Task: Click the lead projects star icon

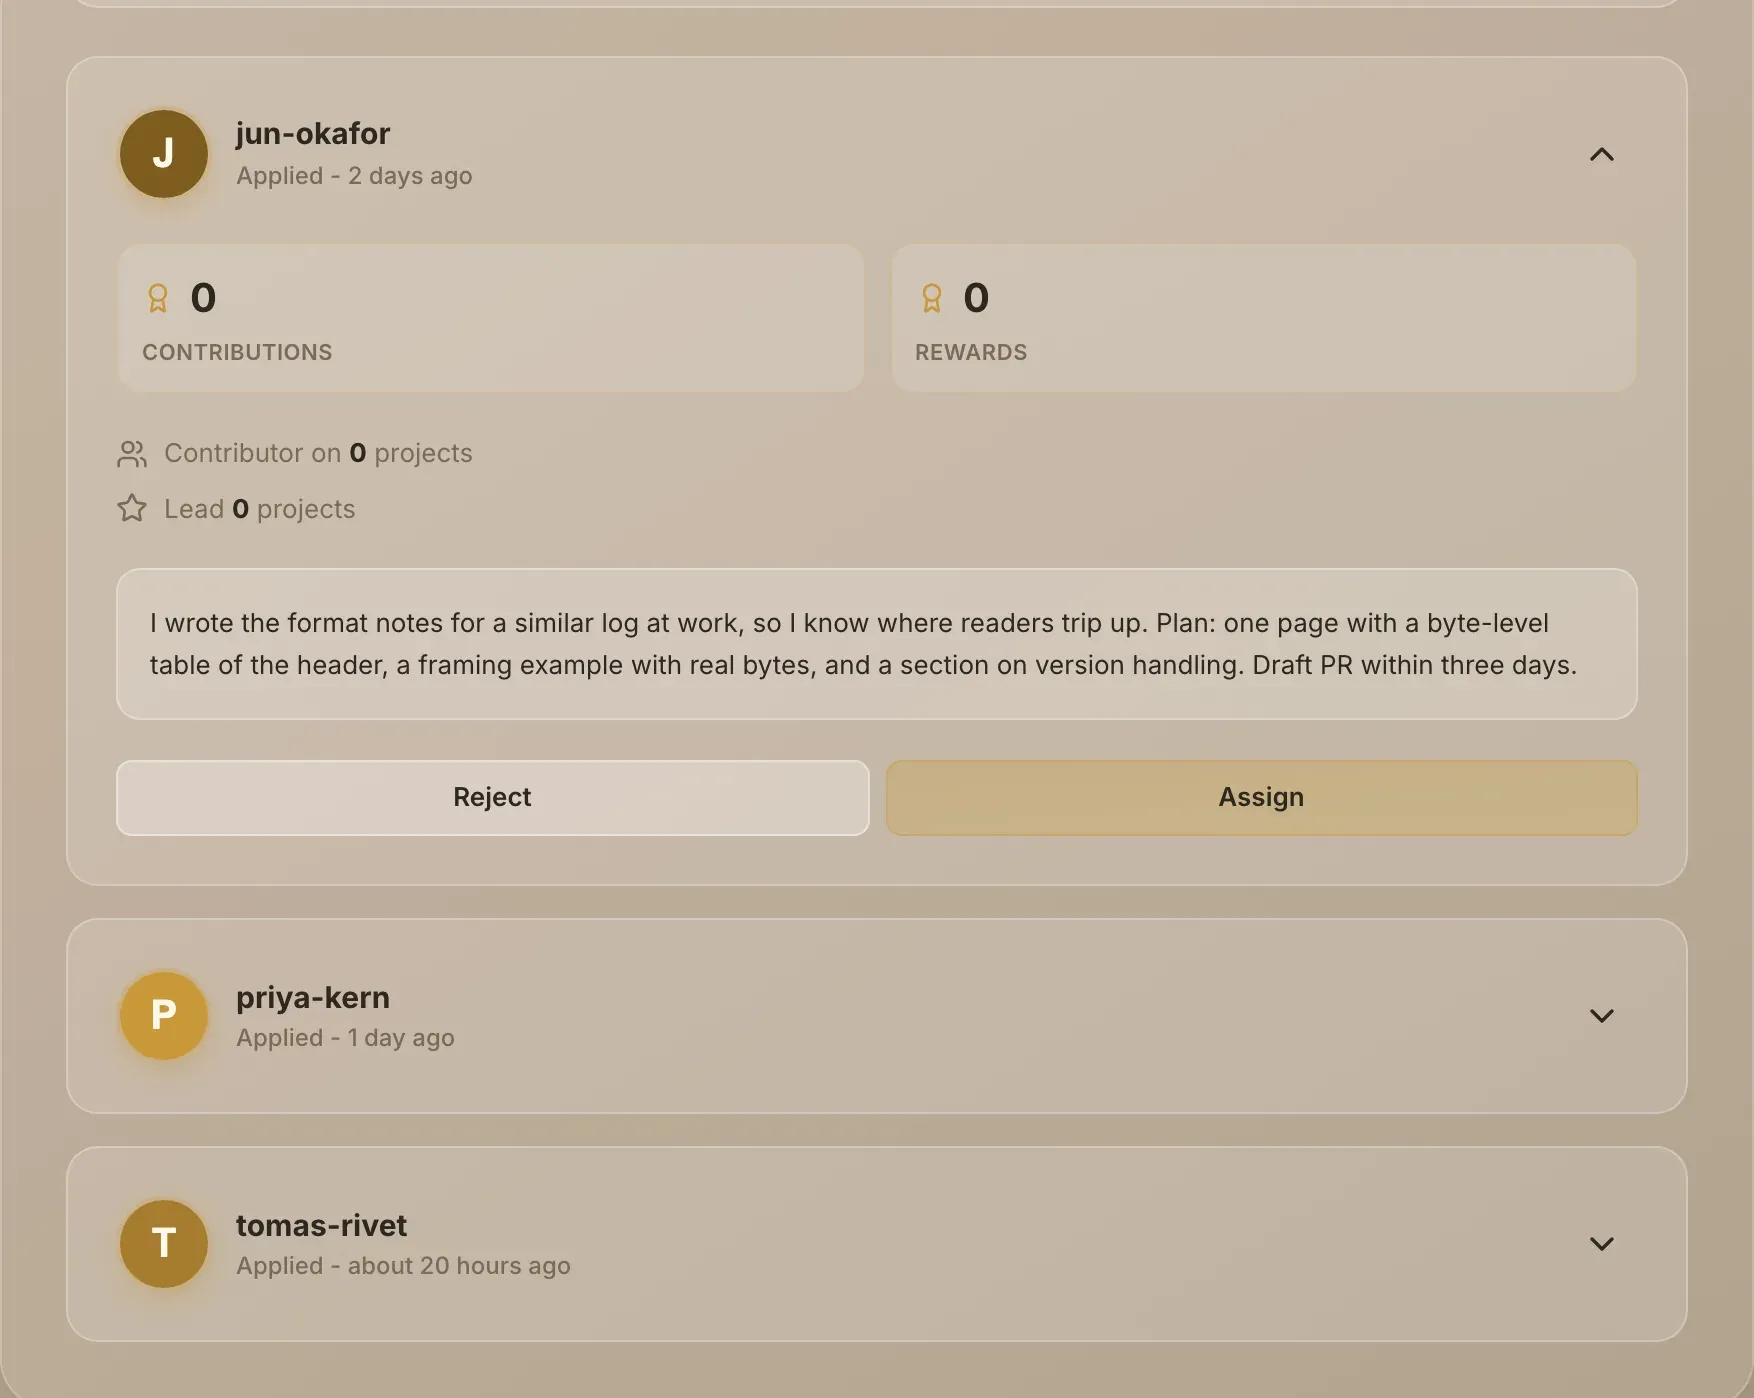Action: (132, 509)
